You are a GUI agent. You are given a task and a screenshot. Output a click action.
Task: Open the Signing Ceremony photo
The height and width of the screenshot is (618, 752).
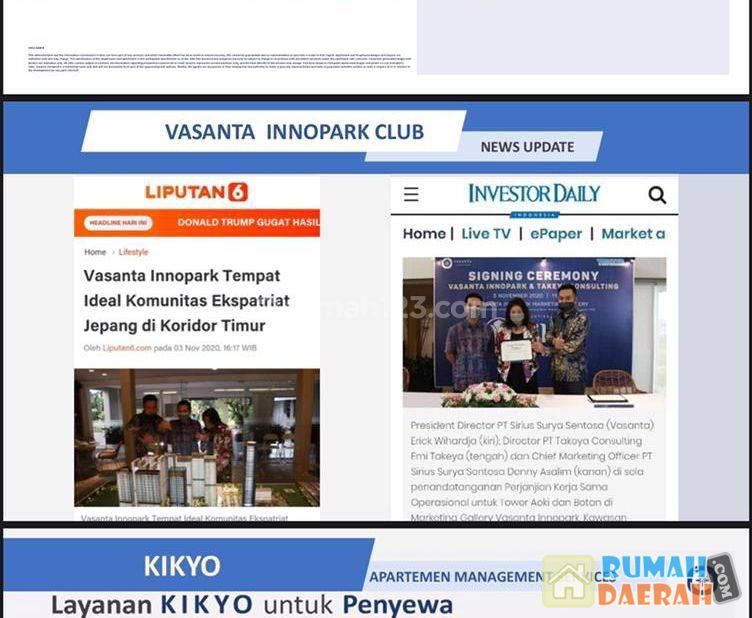pyautogui.click(x=534, y=325)
